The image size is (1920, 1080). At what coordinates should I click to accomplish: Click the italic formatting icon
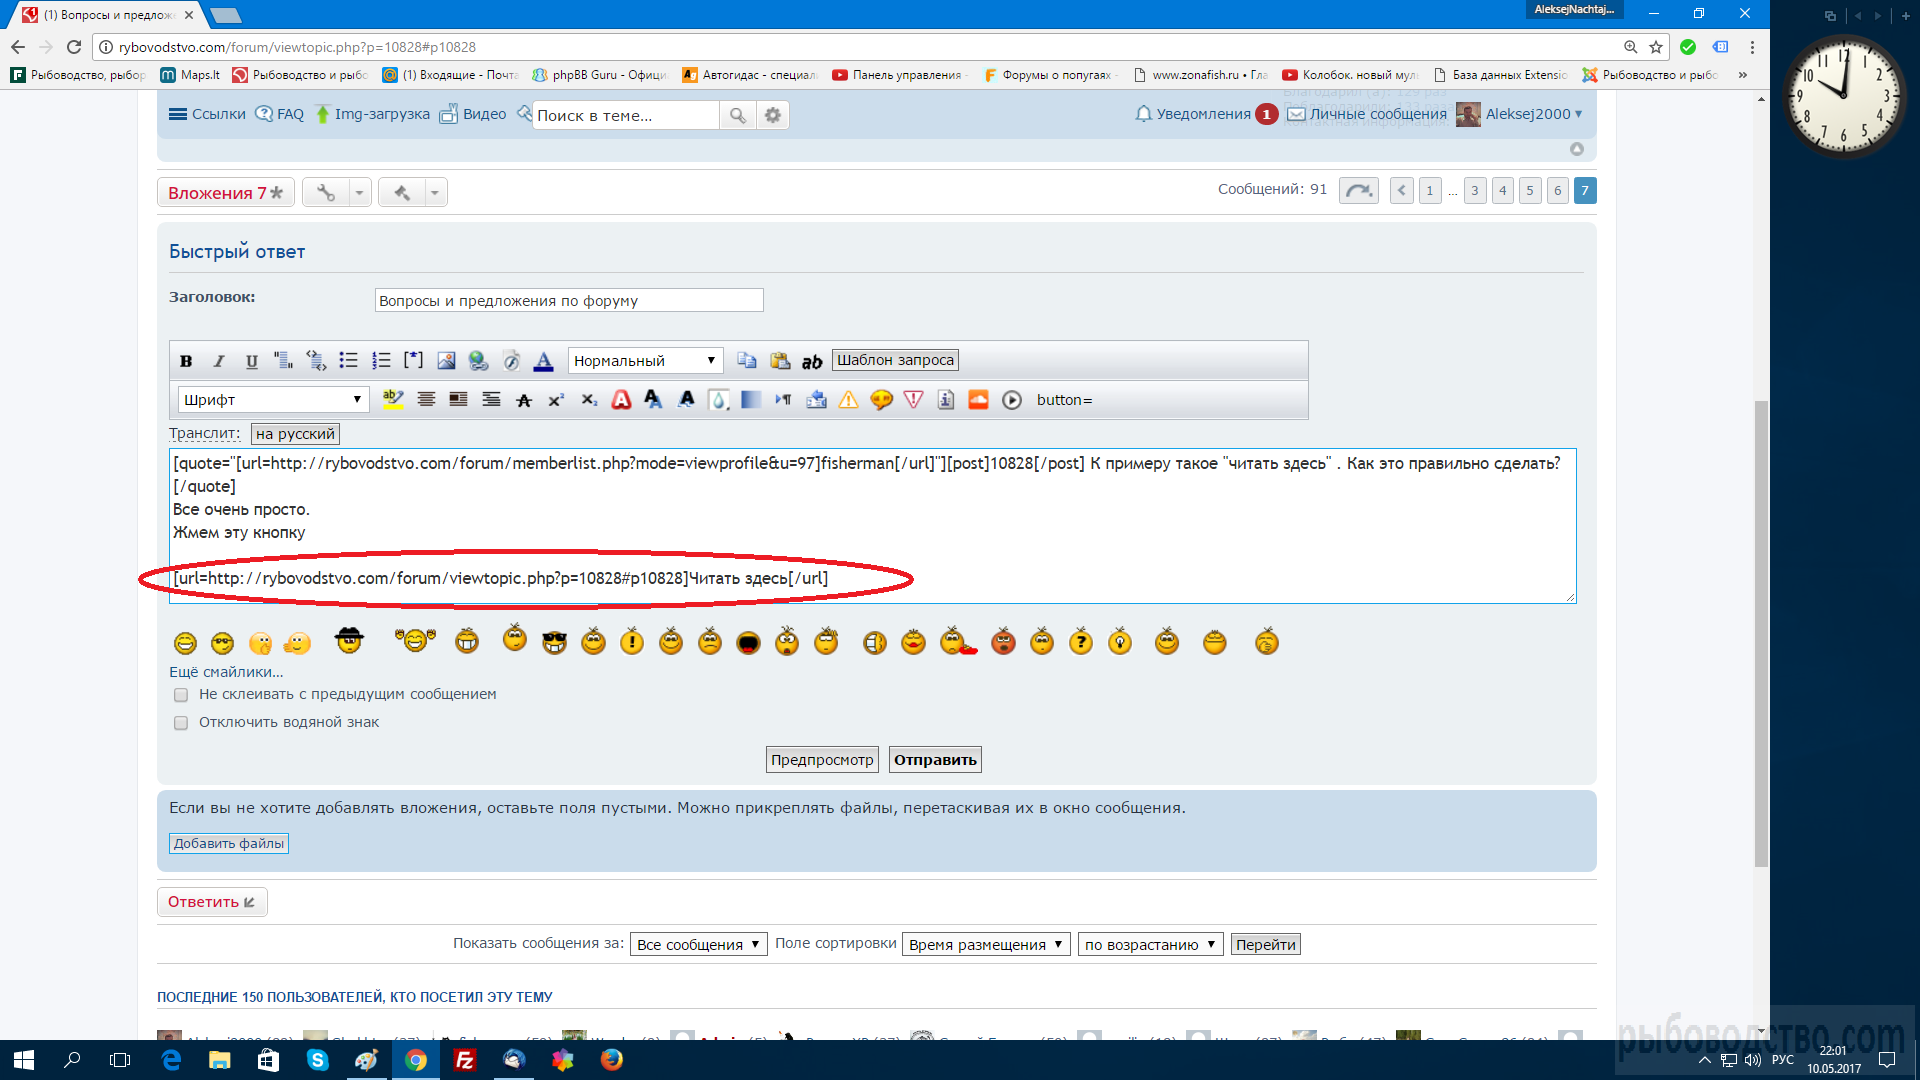click(219, 361)
